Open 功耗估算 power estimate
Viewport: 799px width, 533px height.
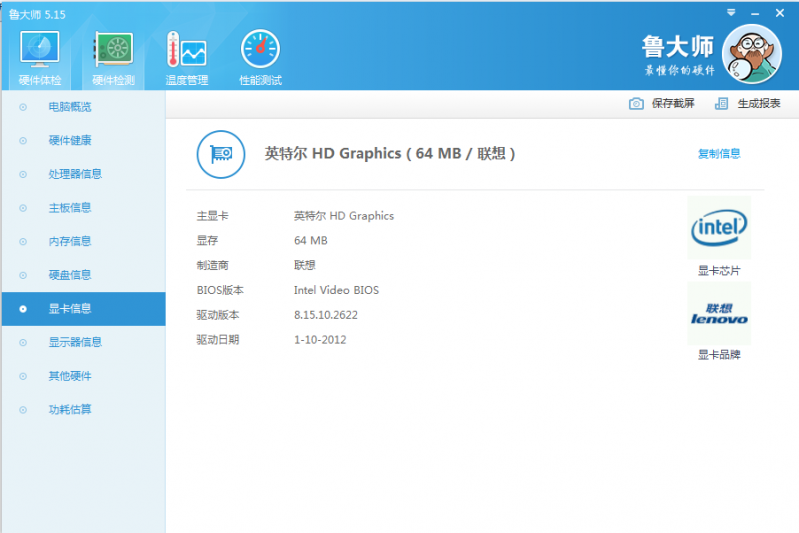coord(84,410)
